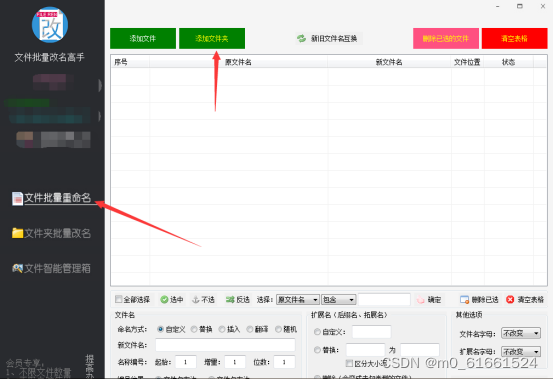This screenshot has height=379, width=553.
Task: Select the 翻译 naming mode radio
Action: click(250, 329)
